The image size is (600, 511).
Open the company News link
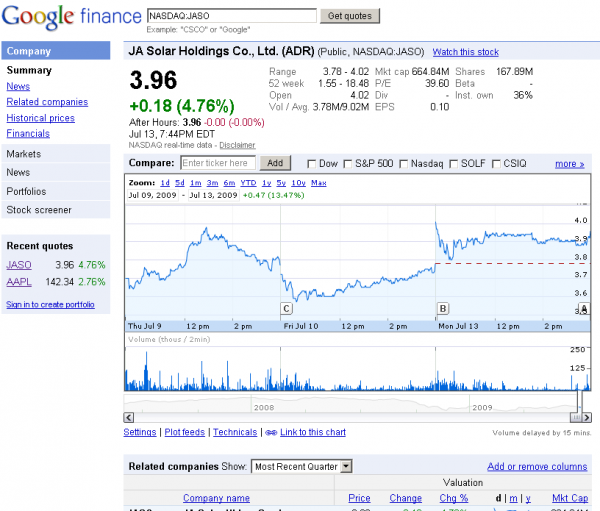[x=18, y=87]
